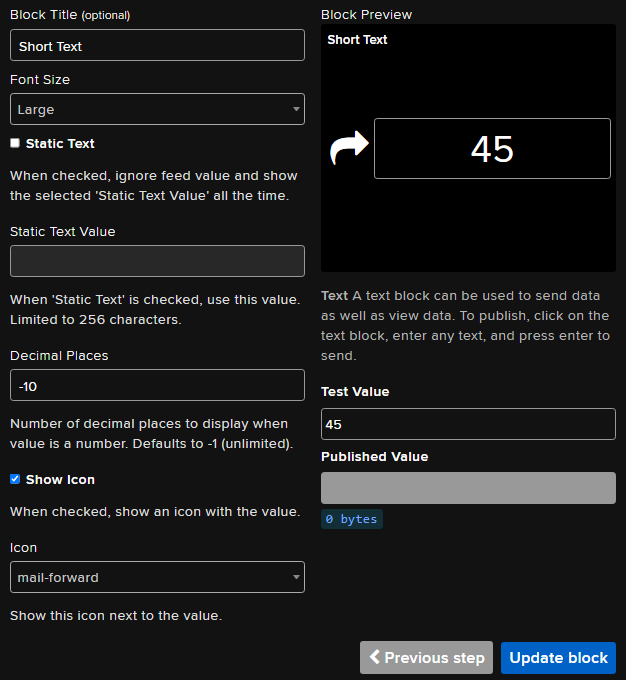Click the mail-forward arrow icon in preview
This screenshot has height=680, width=626.
click(x=349, y=149)
